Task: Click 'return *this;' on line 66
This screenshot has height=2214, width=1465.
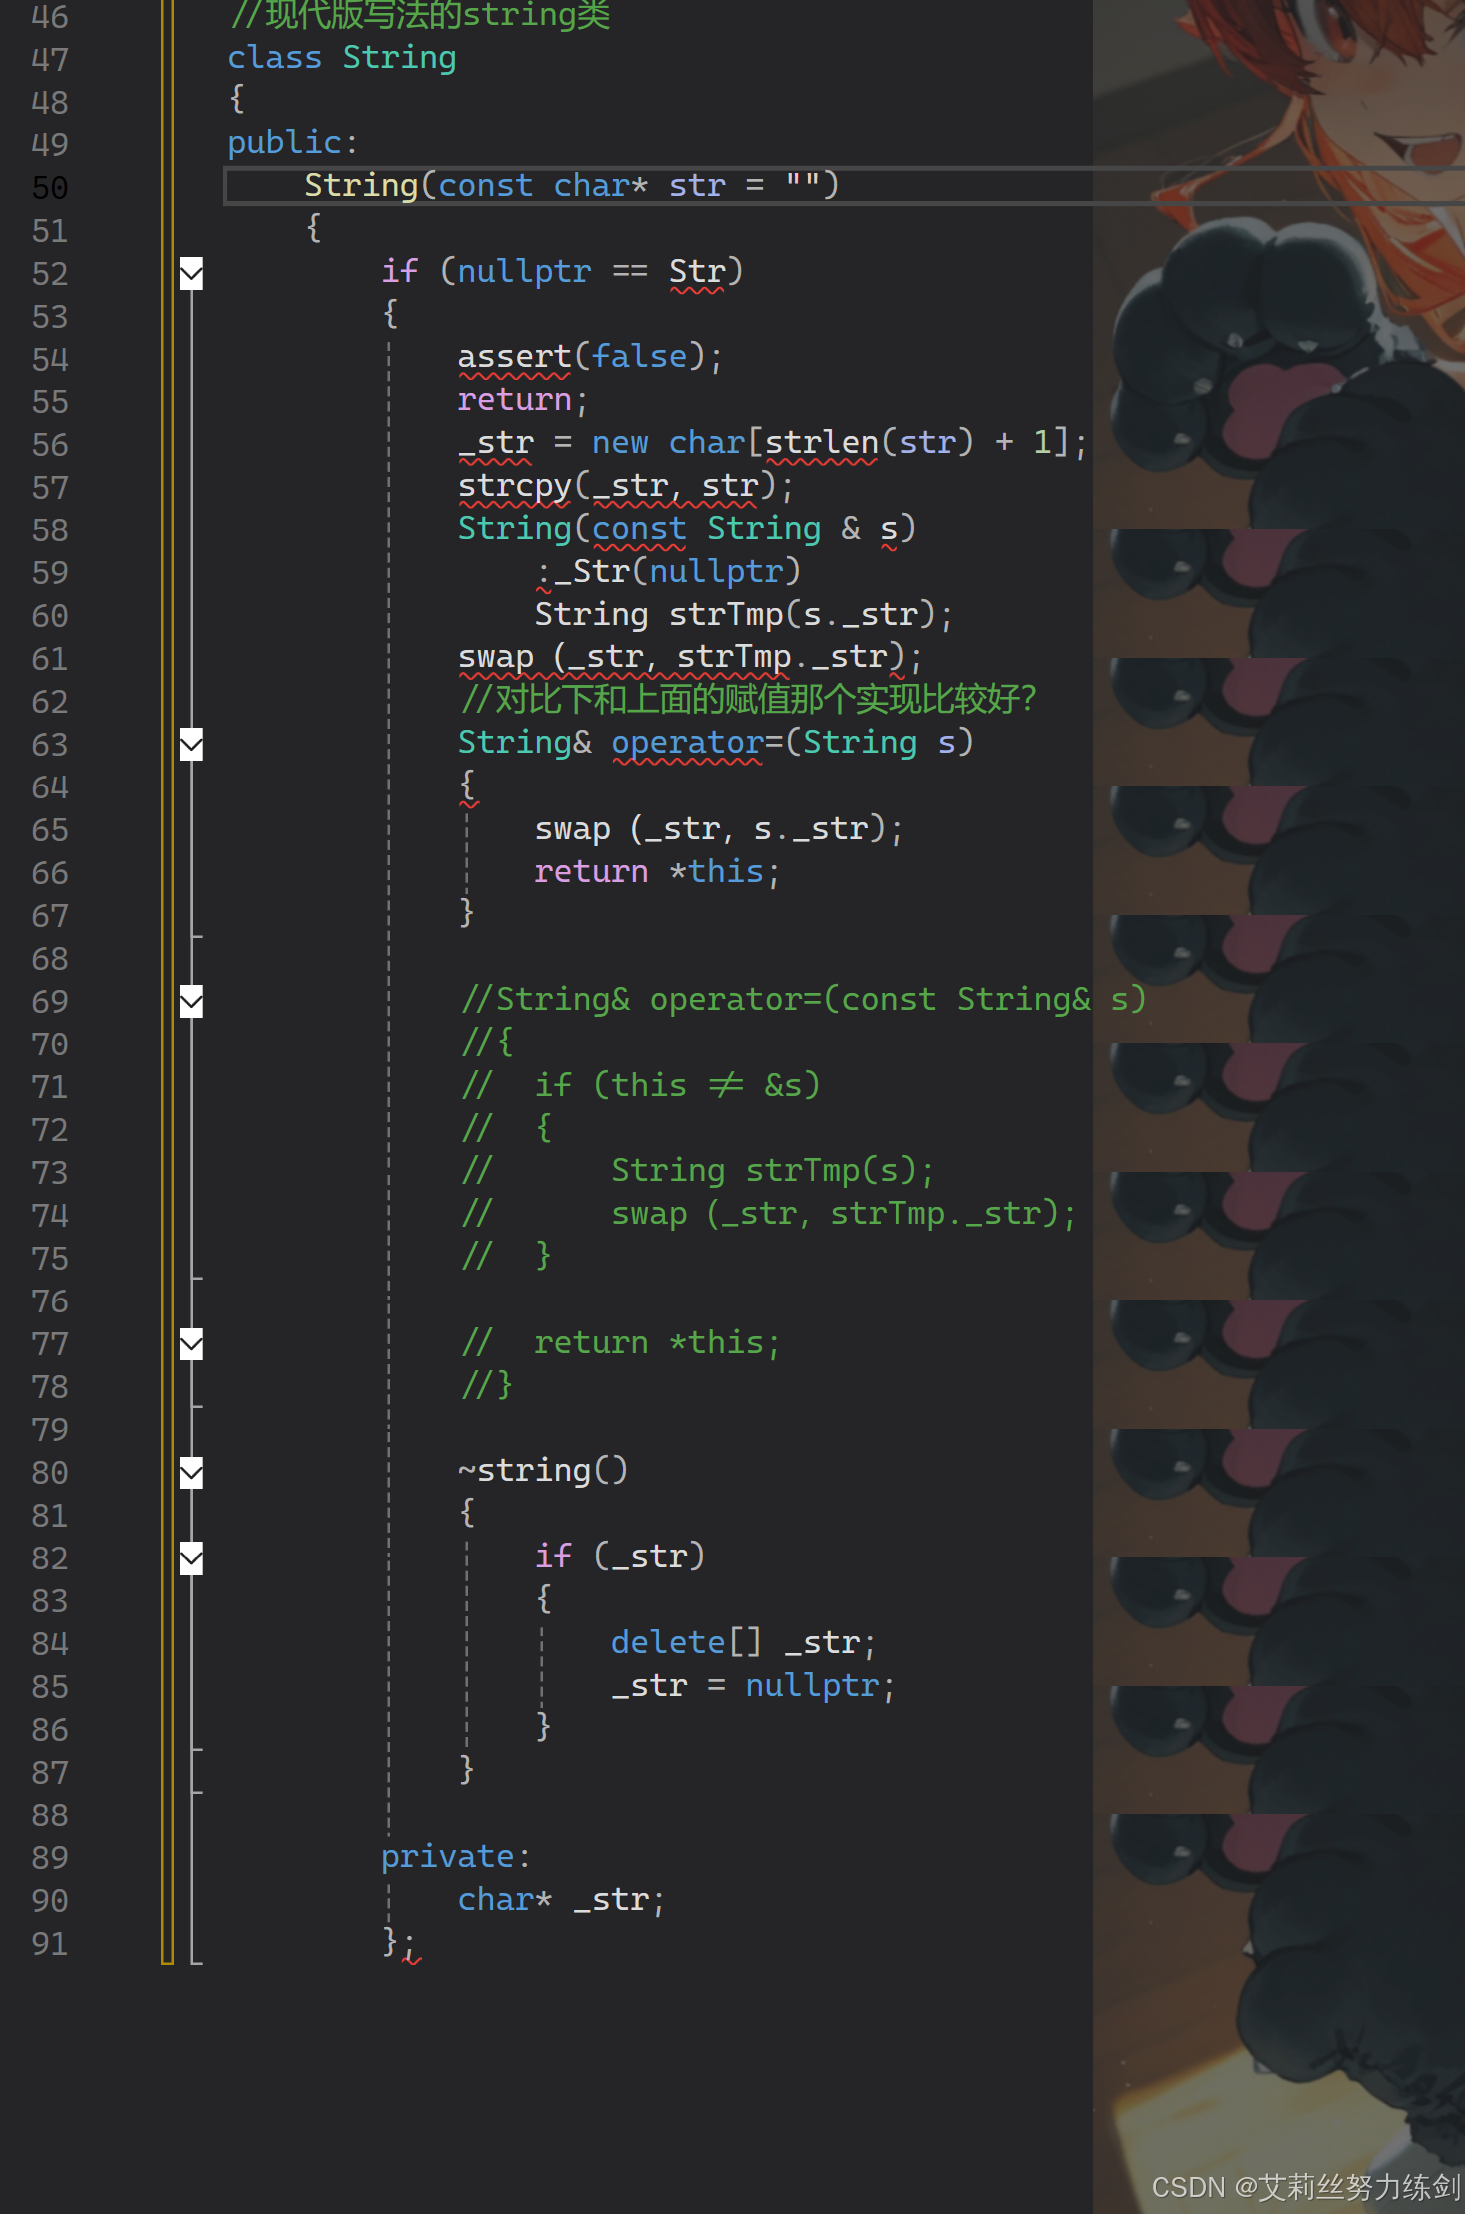Action: pyautogui.click(x=657, y=872)
